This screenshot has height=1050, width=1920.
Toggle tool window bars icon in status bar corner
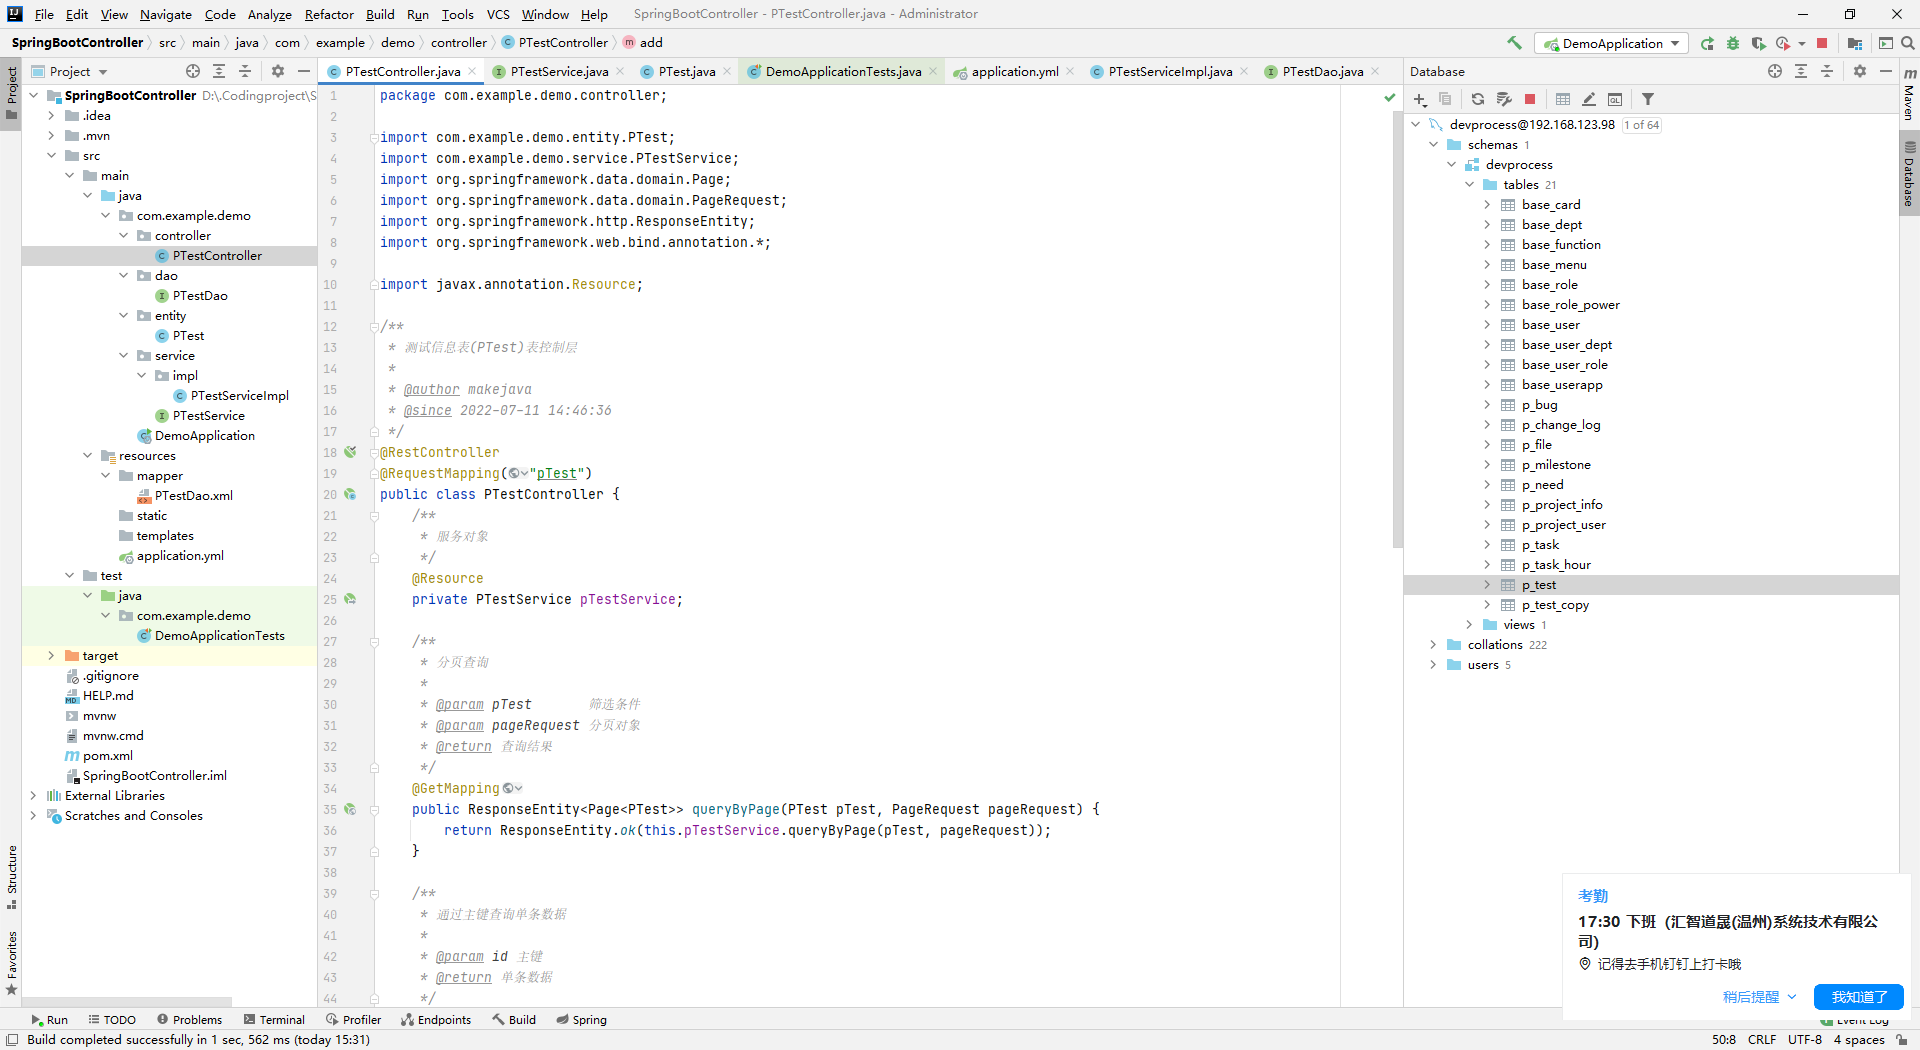point(12,1040)
